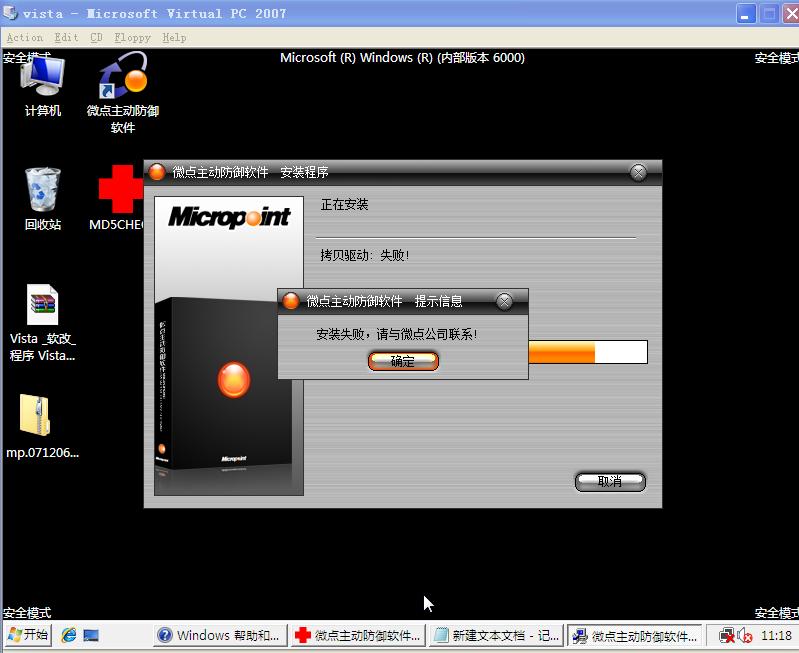Switch to the installer 微点主动防御软件 taskbar item
799x653 pixels.
coord(635,635)
